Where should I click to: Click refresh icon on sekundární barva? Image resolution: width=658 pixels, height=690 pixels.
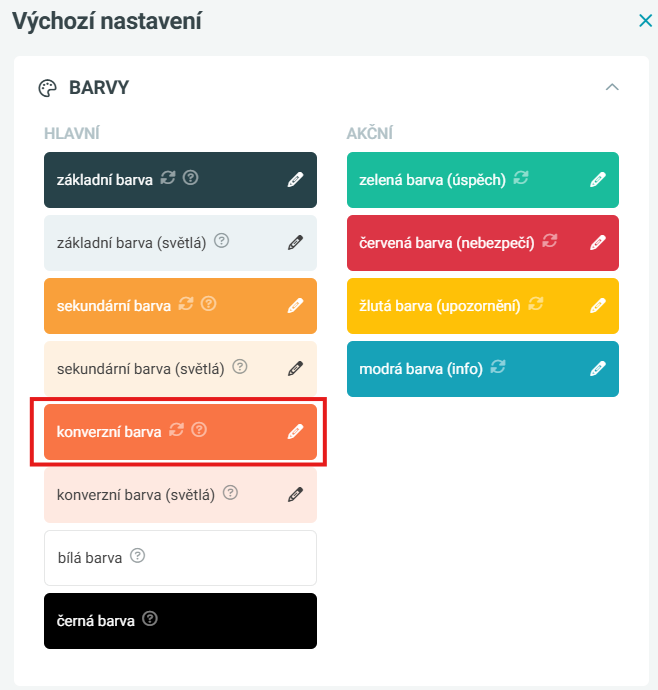point(185,304)
